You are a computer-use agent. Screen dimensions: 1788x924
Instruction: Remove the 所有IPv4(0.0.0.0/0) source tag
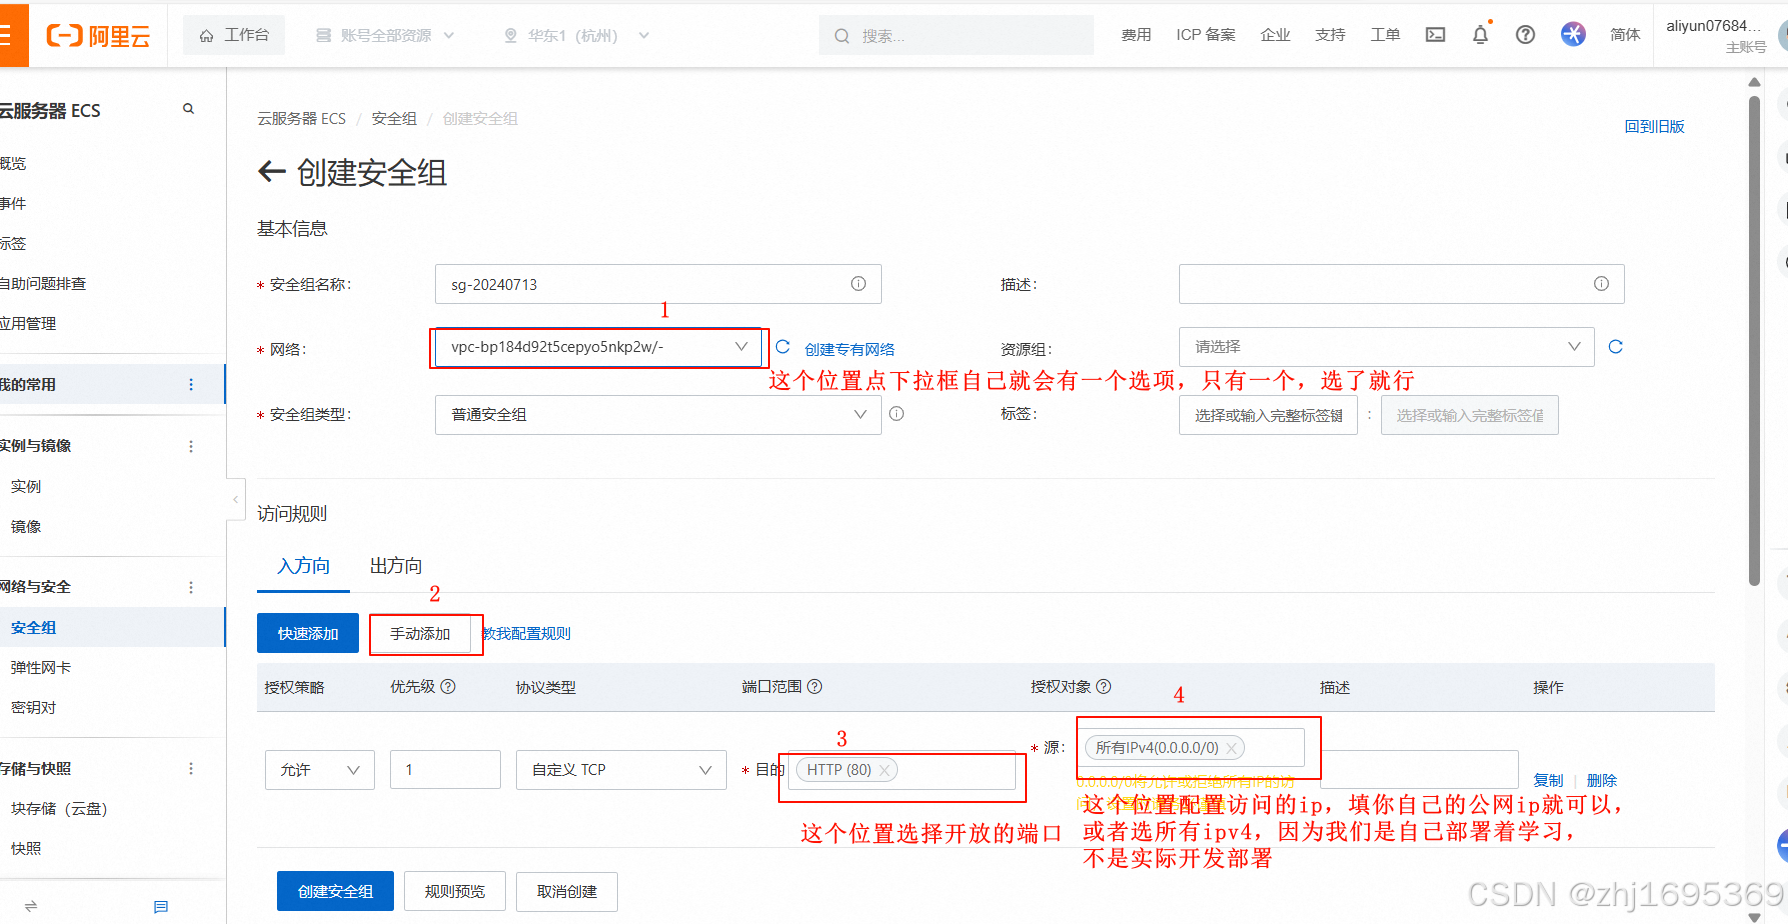1232,748
